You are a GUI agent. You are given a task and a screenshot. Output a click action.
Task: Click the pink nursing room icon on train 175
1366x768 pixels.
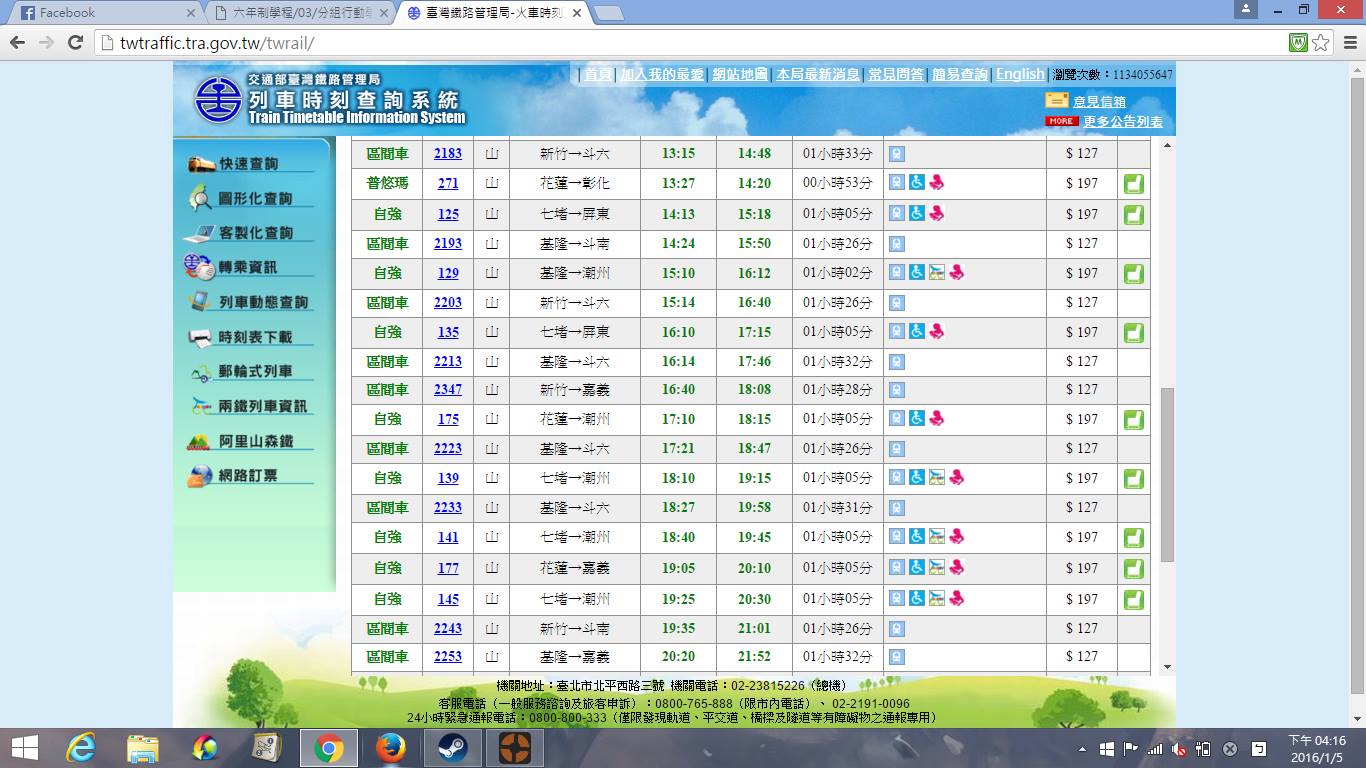(937, 419)
